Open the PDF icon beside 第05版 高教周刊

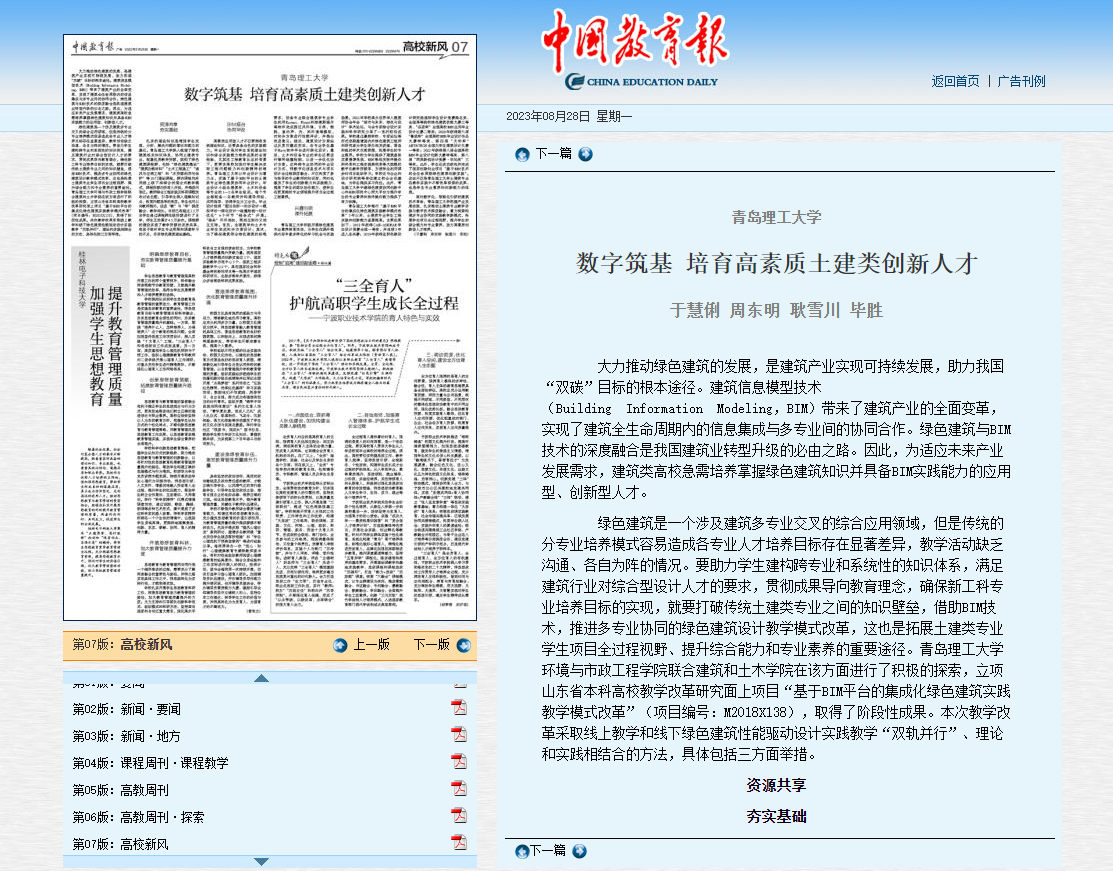tap(459, 790)
